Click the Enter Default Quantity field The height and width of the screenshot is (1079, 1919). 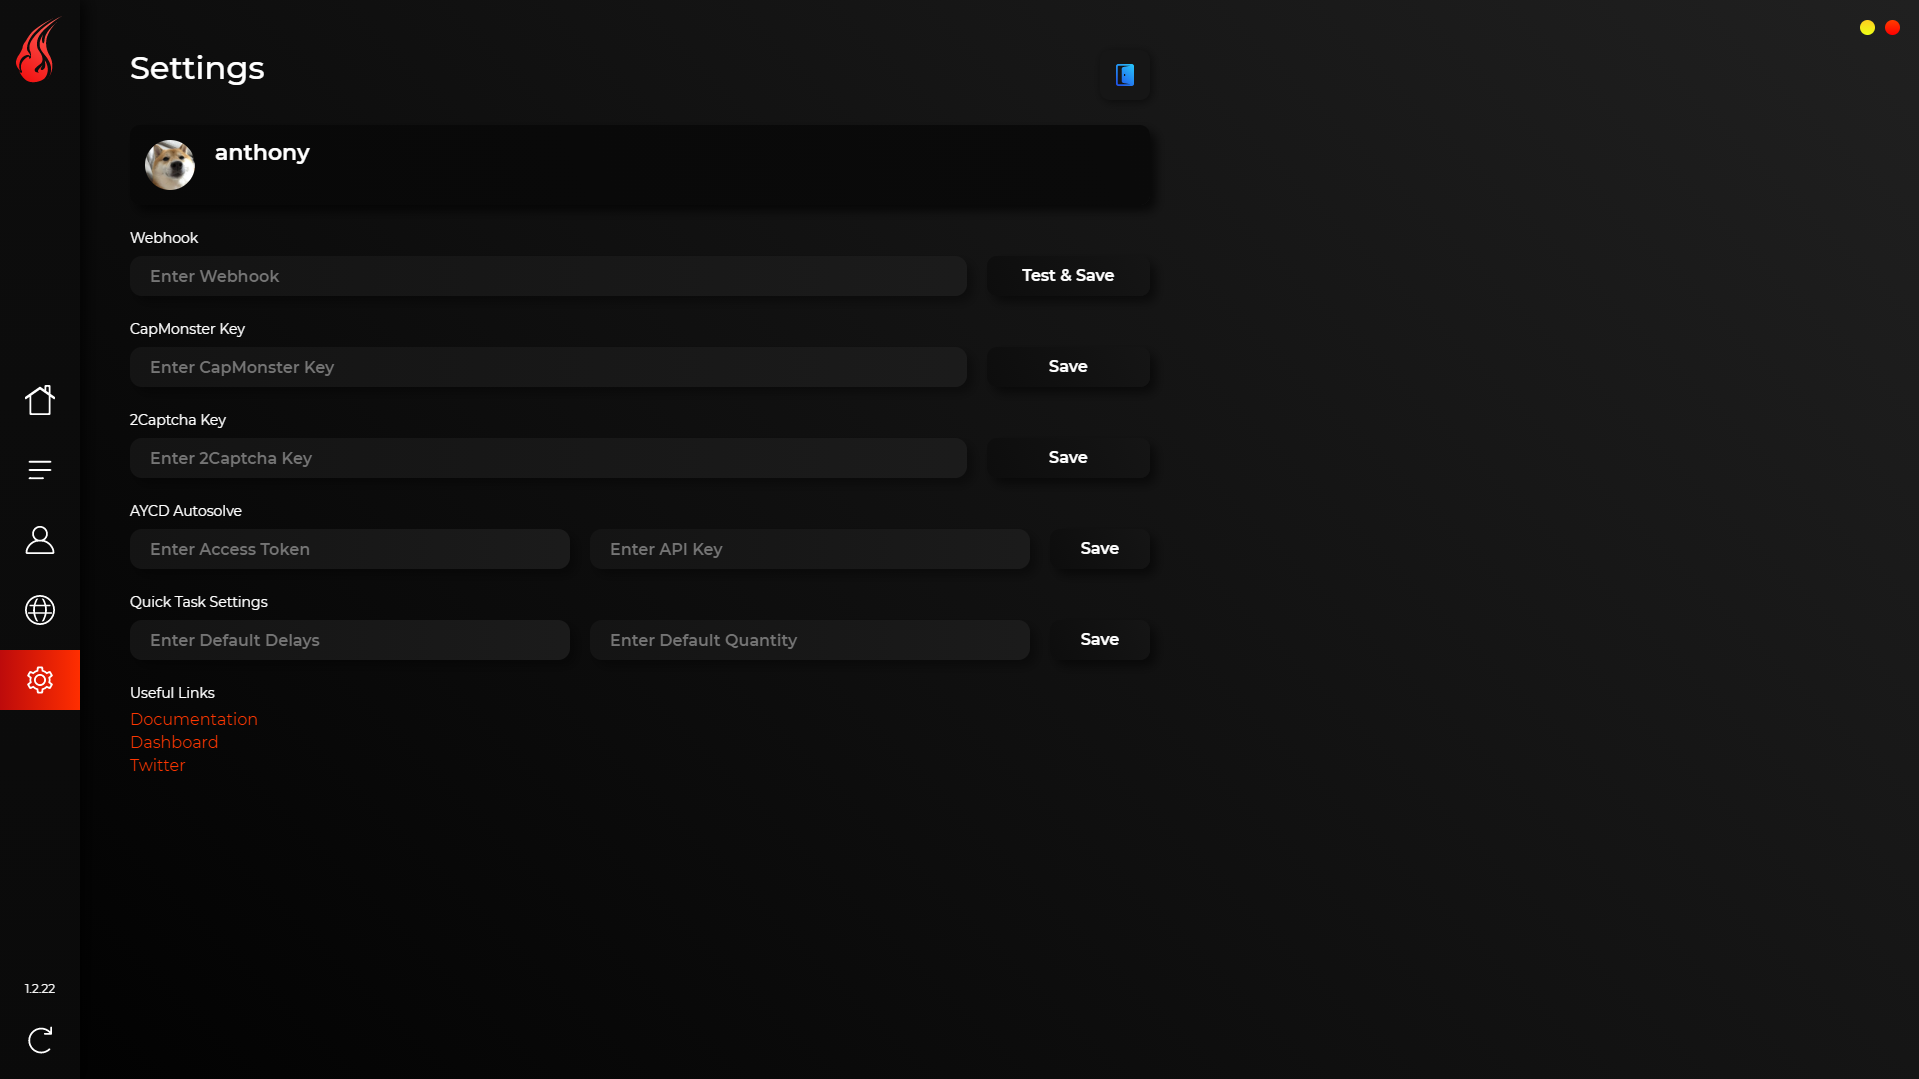pyautogui.click(x=810, y=640)
